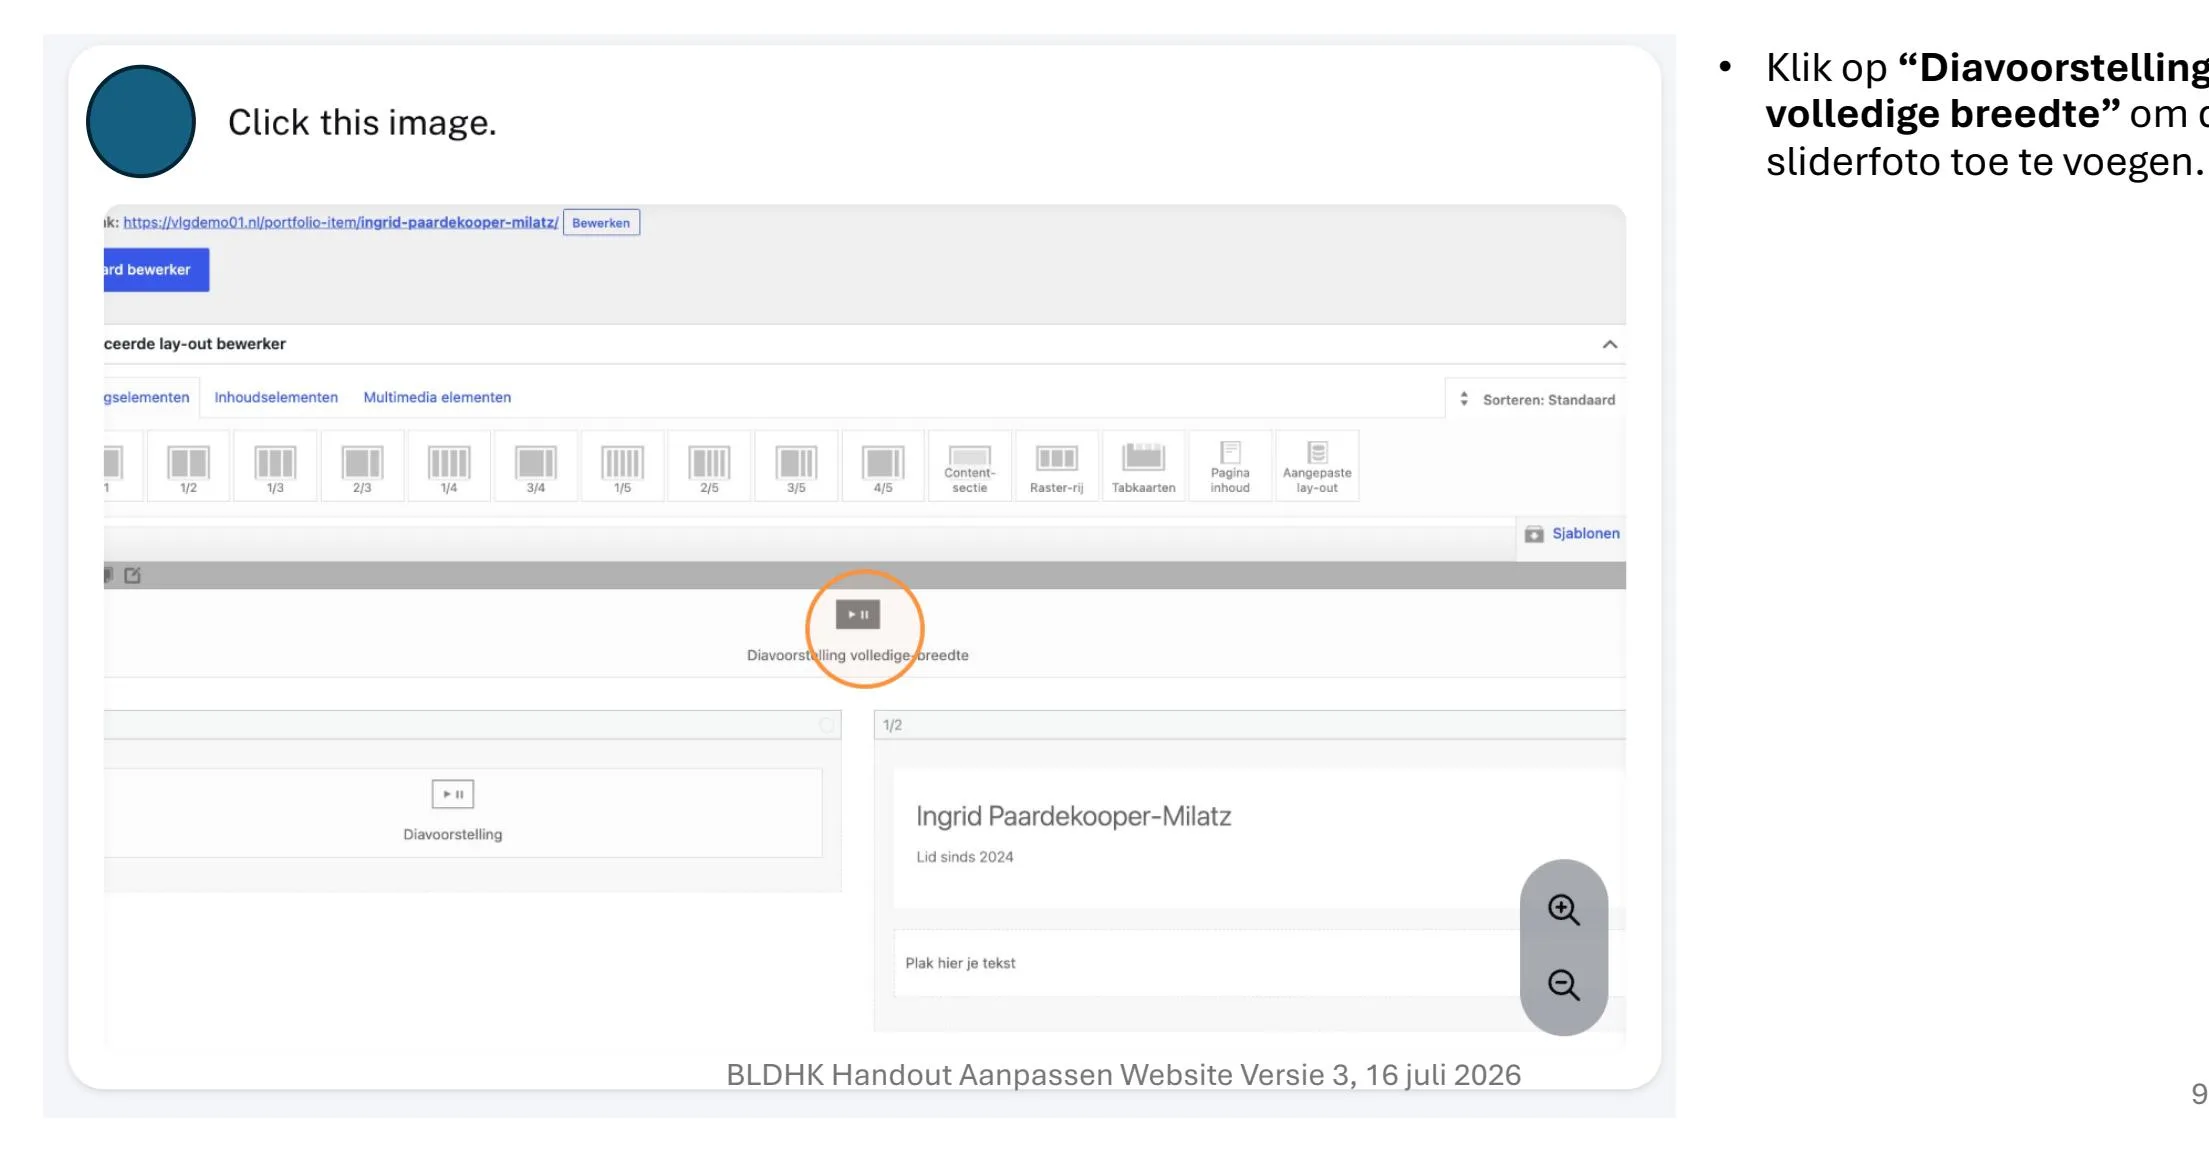Insert a Raster-rij element

point(1056,466)
